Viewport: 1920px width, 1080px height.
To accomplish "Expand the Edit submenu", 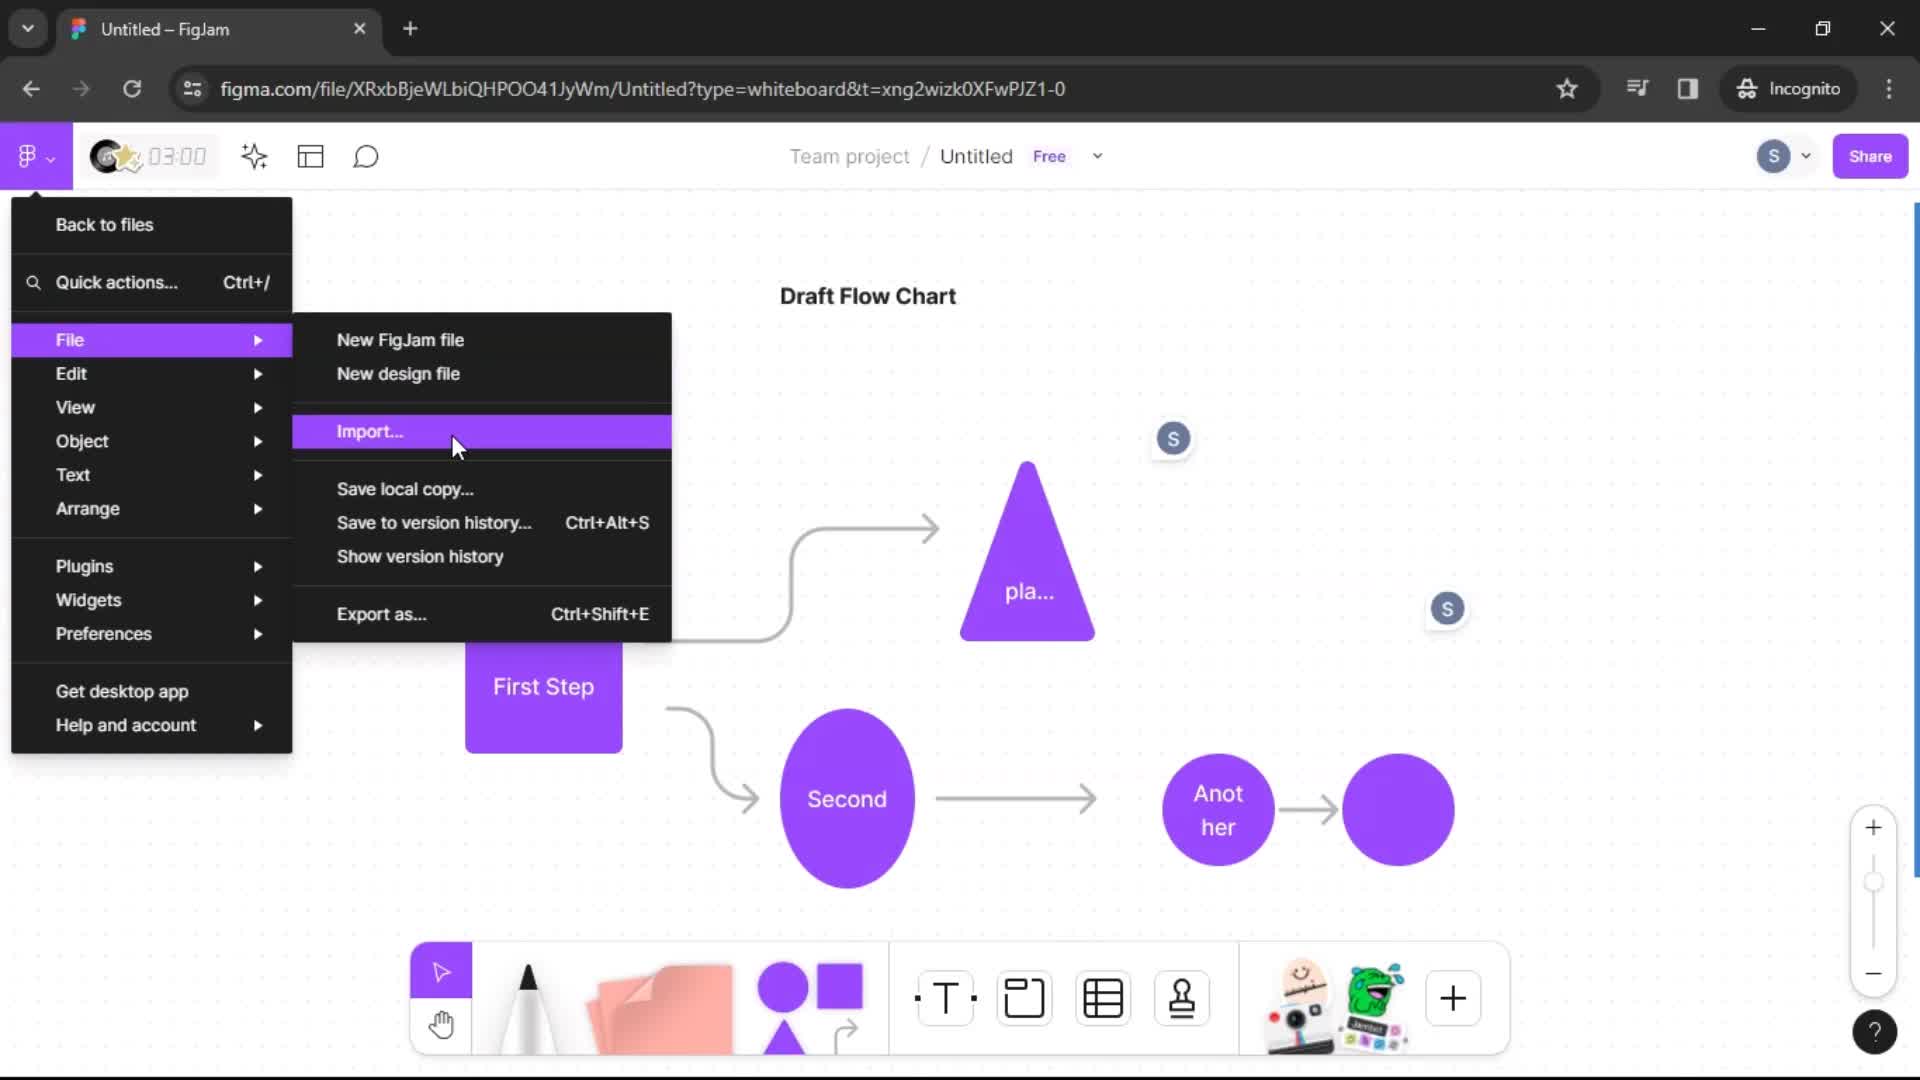I will pos(71,373).
